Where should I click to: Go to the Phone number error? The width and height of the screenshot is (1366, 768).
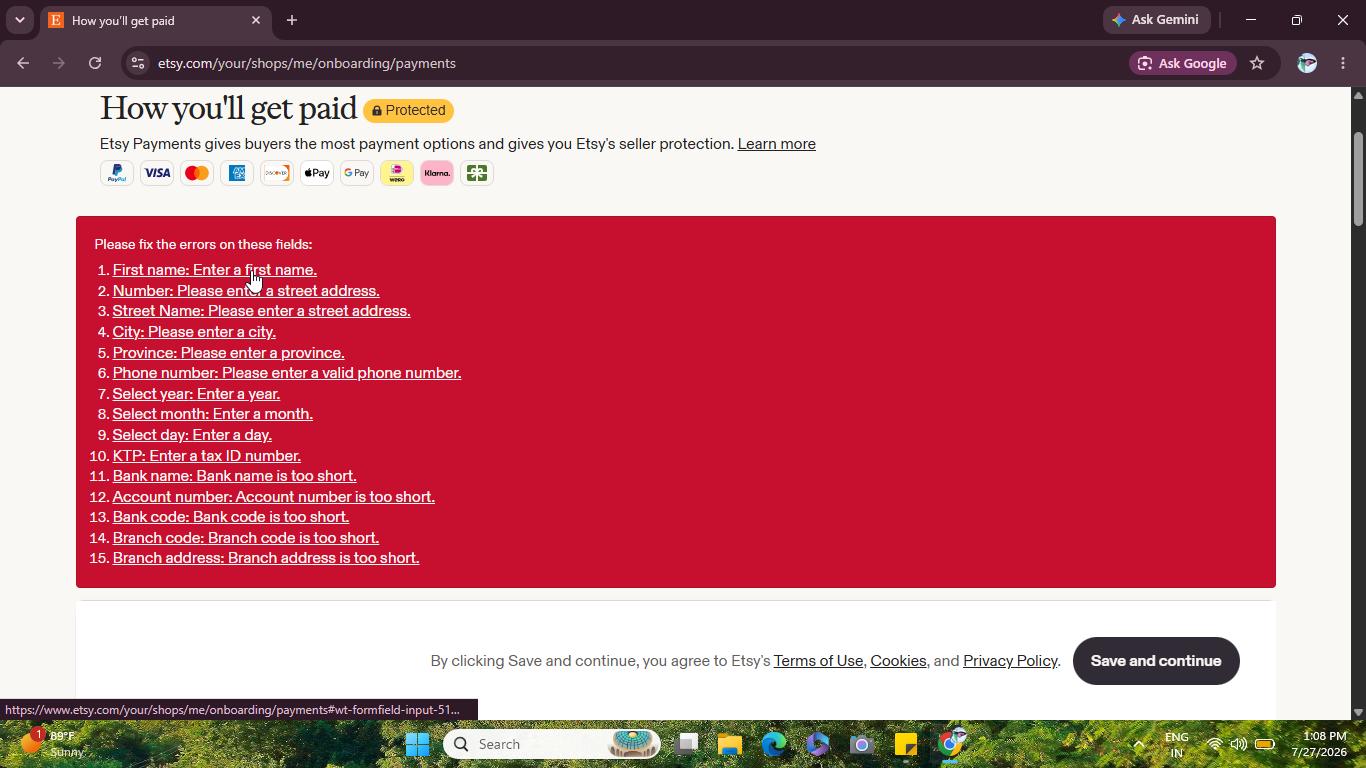(287, 373)
